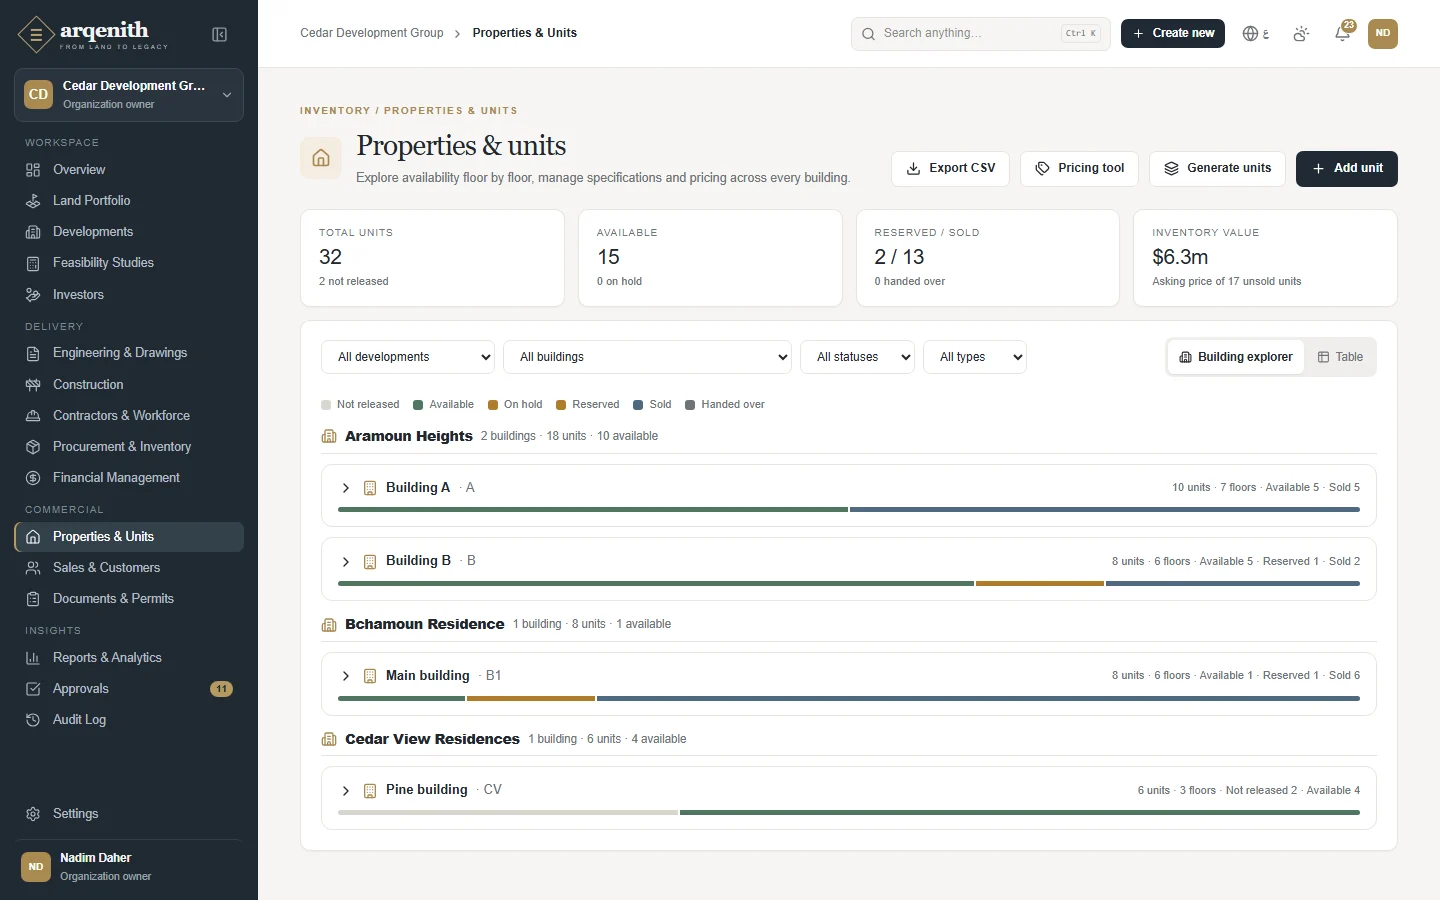Click the Add unit button

tap(1347, 169)
